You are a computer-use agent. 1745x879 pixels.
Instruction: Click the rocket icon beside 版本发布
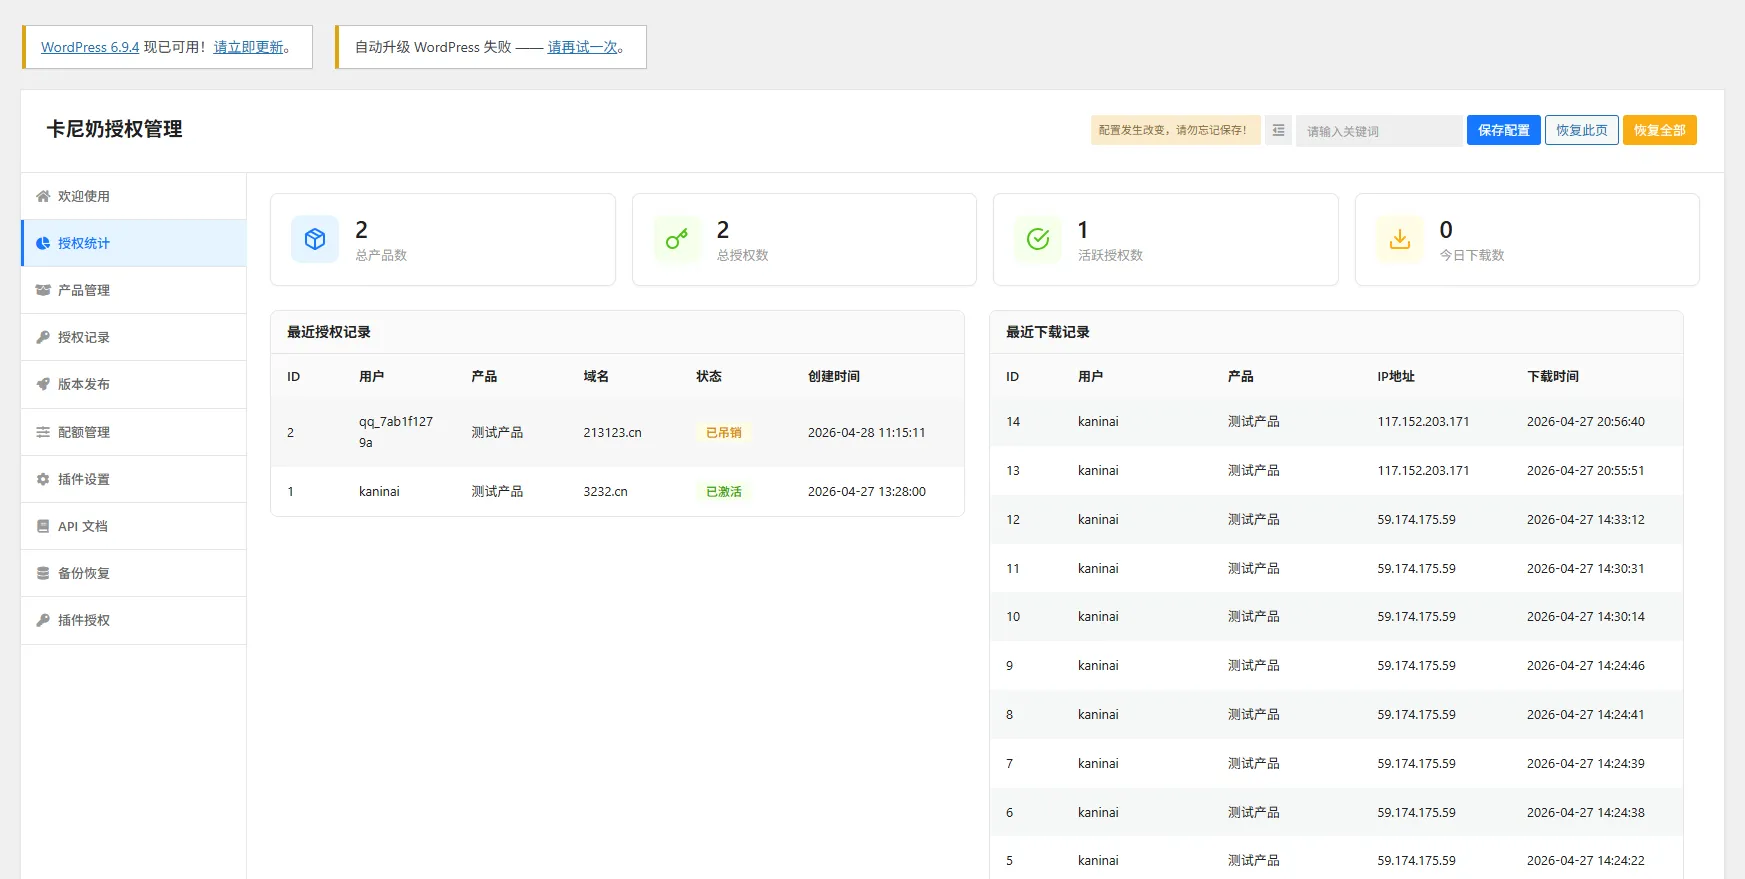click(43, 384)
